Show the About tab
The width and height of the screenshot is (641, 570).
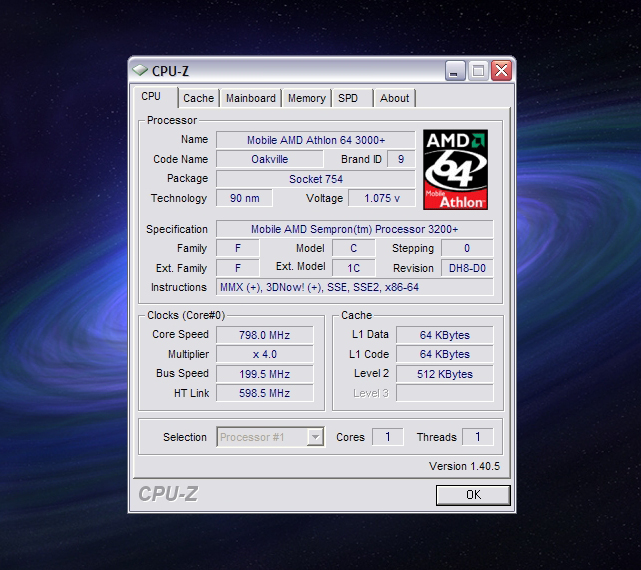coord(394,98)
